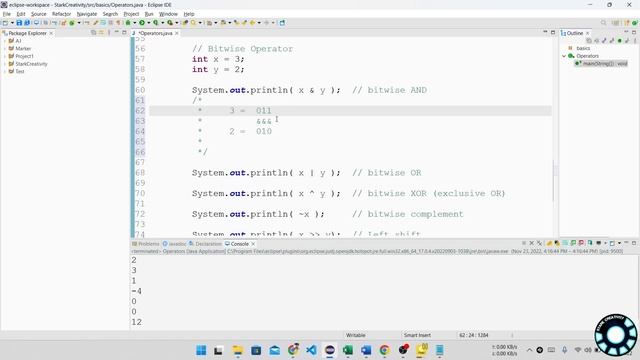Image resolution: width=640 pixels, height=360 pixels.
Task: Maximize the editor area
Action: click(553, 32)
